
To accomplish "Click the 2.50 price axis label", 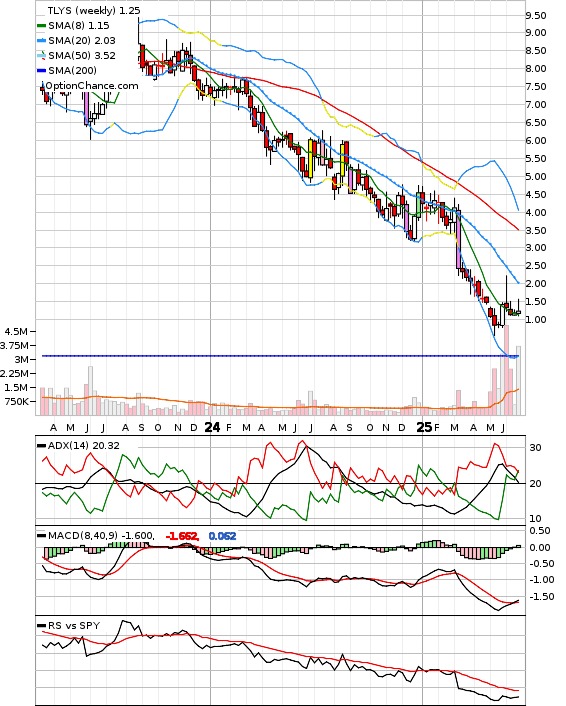I will click(536, 266).
